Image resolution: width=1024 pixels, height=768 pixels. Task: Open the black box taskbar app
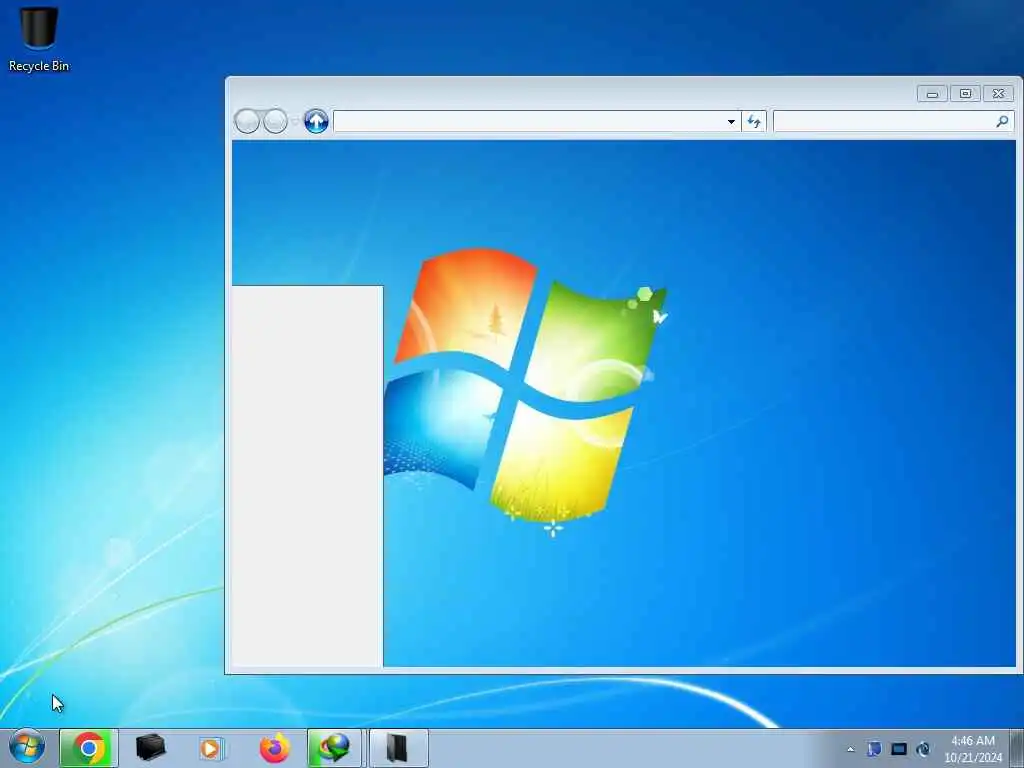coord(150,748)
